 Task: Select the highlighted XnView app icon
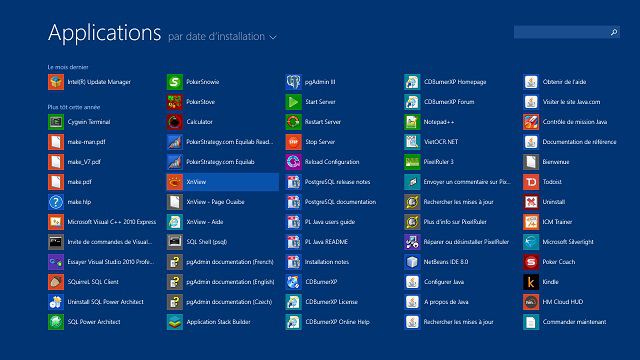coord(175,182)
